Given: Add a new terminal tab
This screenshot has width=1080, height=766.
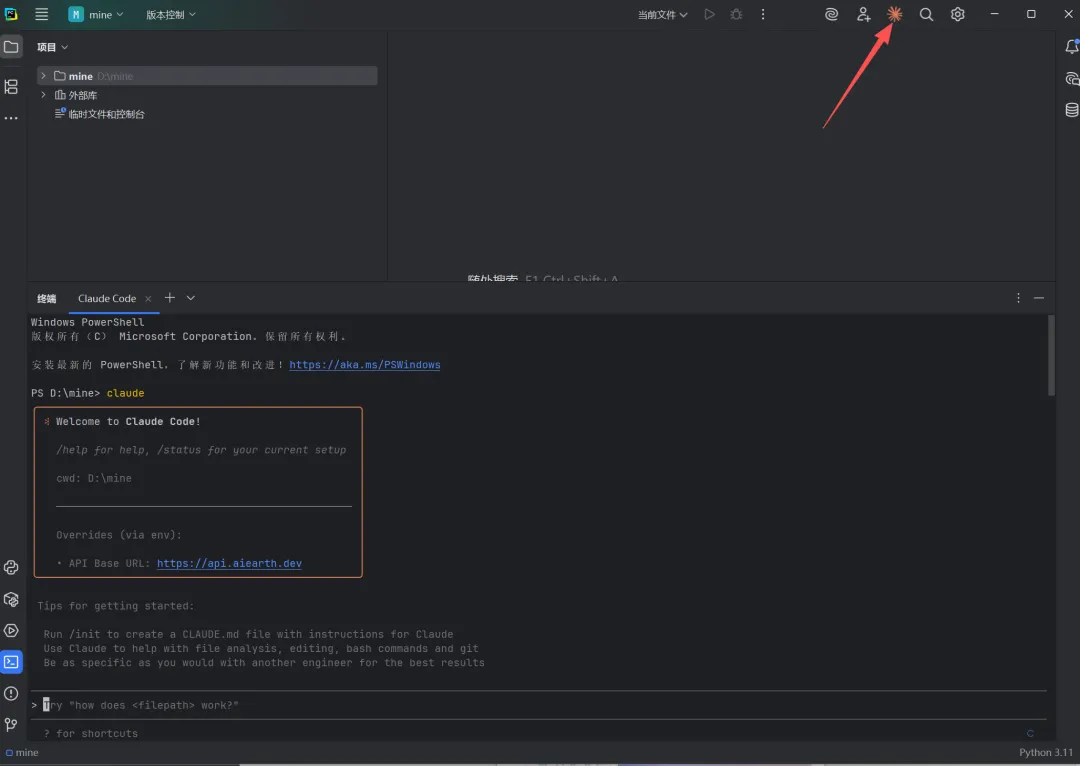Looking at the screenshot, I should (x=169, y=298).
